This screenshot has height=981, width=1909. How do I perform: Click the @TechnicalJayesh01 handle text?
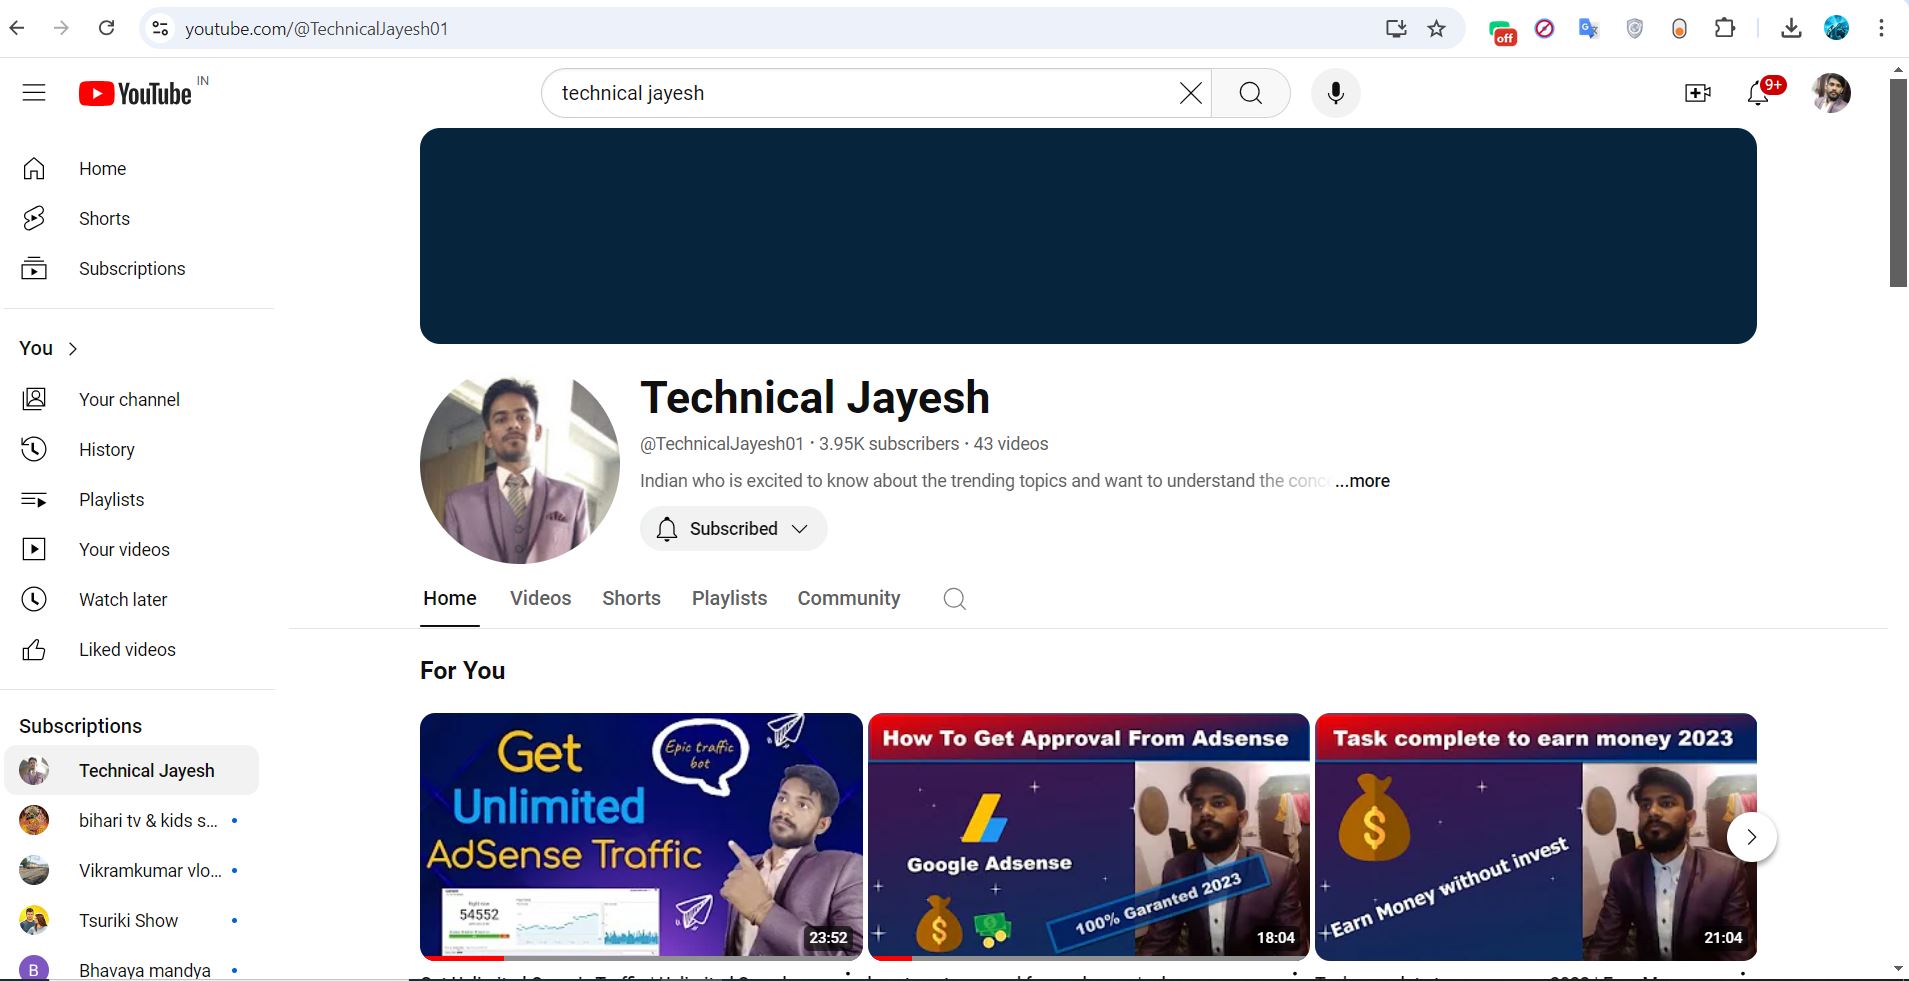pyautogui.click(x=722, y=444)
